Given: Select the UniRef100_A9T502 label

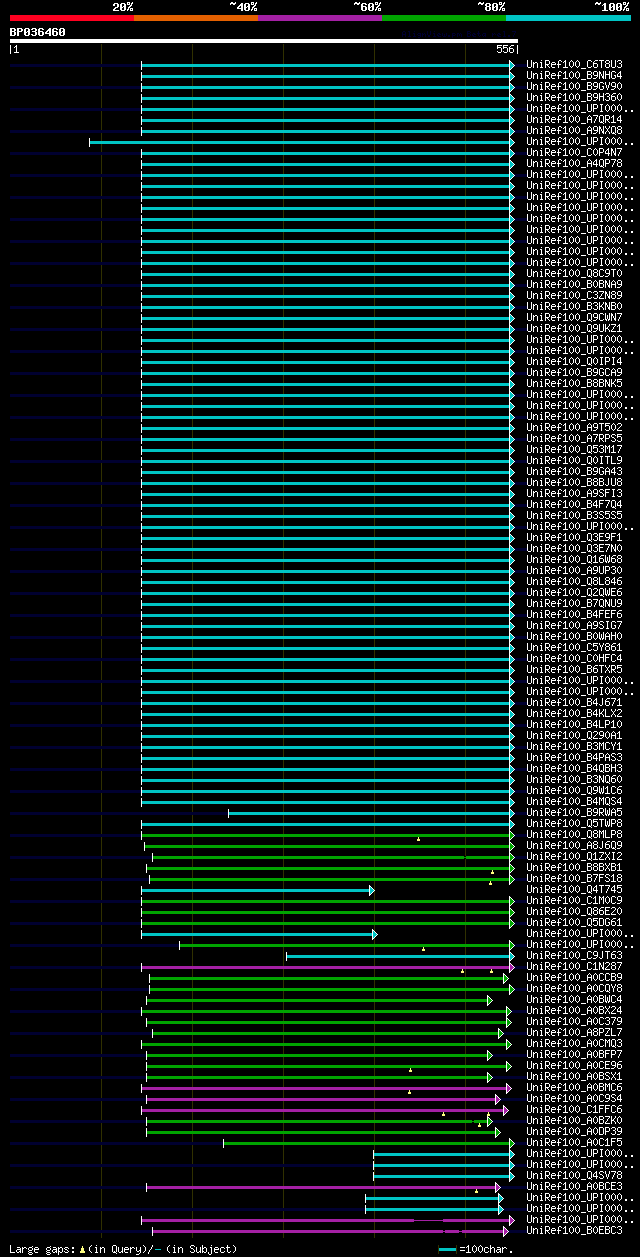Looking at the screenshot, I should tap(574, 427).
